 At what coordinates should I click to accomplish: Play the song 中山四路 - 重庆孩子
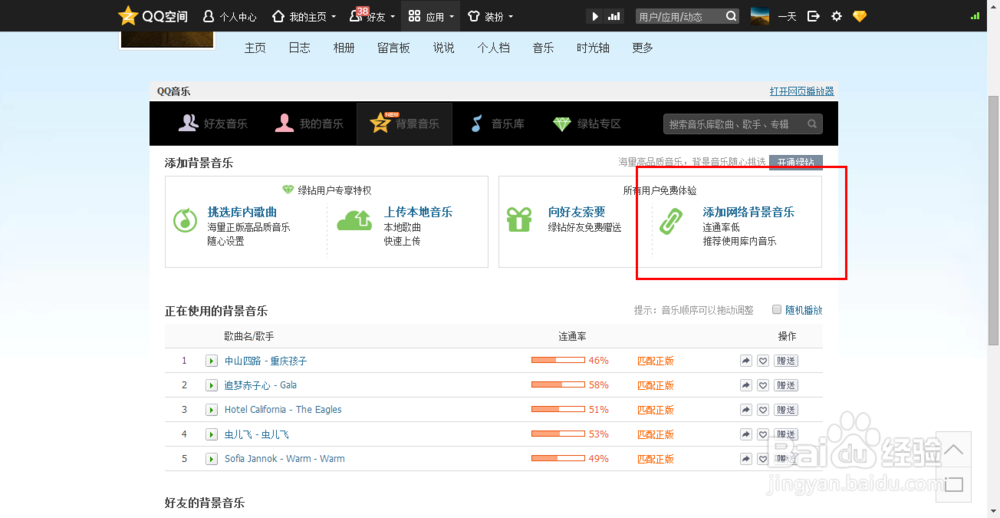tap(211, 361)
